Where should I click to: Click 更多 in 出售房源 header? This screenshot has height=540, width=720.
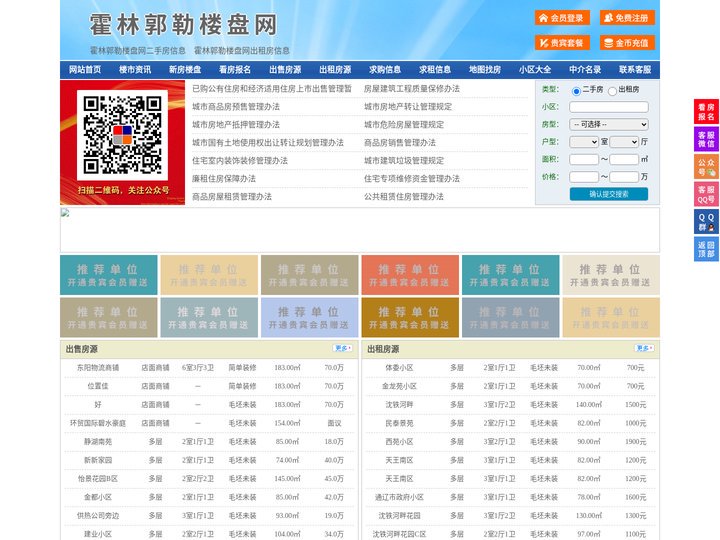pyautogui.click(x=343, y=349)
